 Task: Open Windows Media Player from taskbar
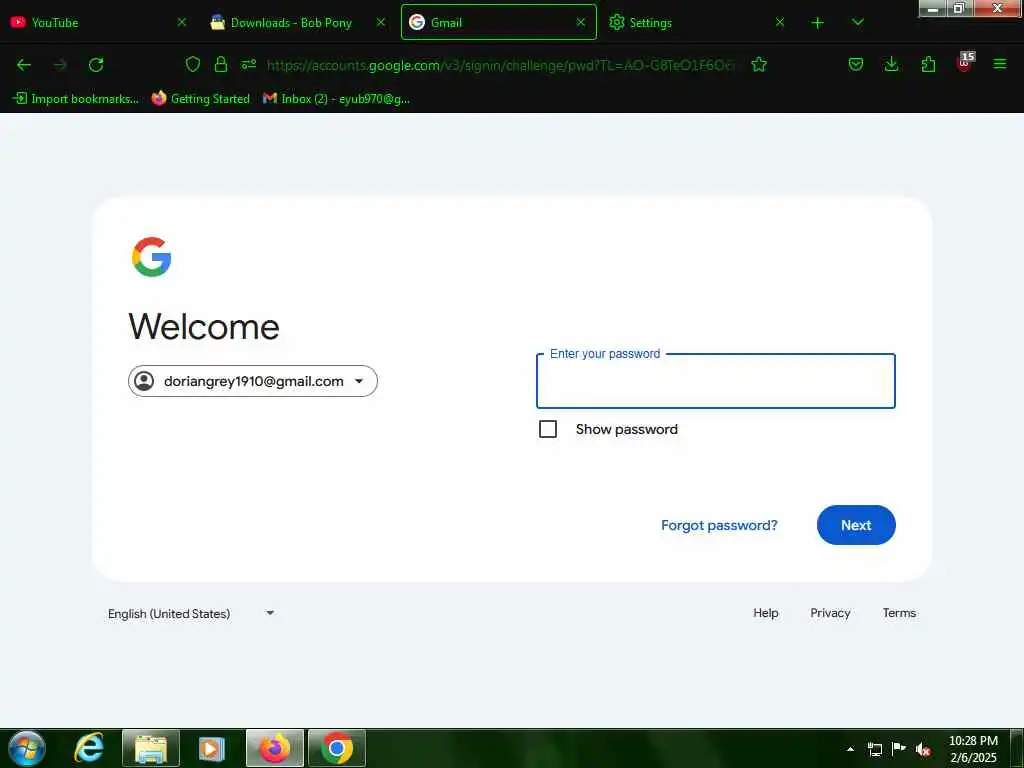(x=212, y=748)
